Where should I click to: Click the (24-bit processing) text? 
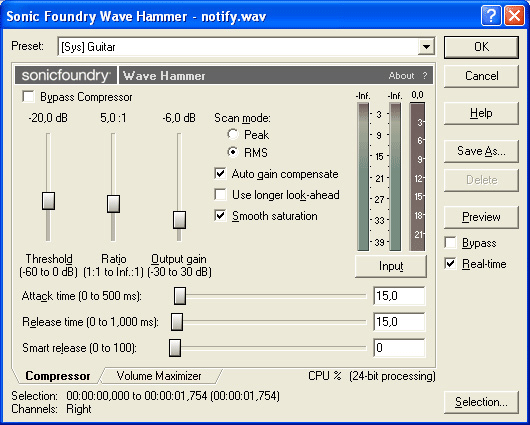(x=392, y=376)
